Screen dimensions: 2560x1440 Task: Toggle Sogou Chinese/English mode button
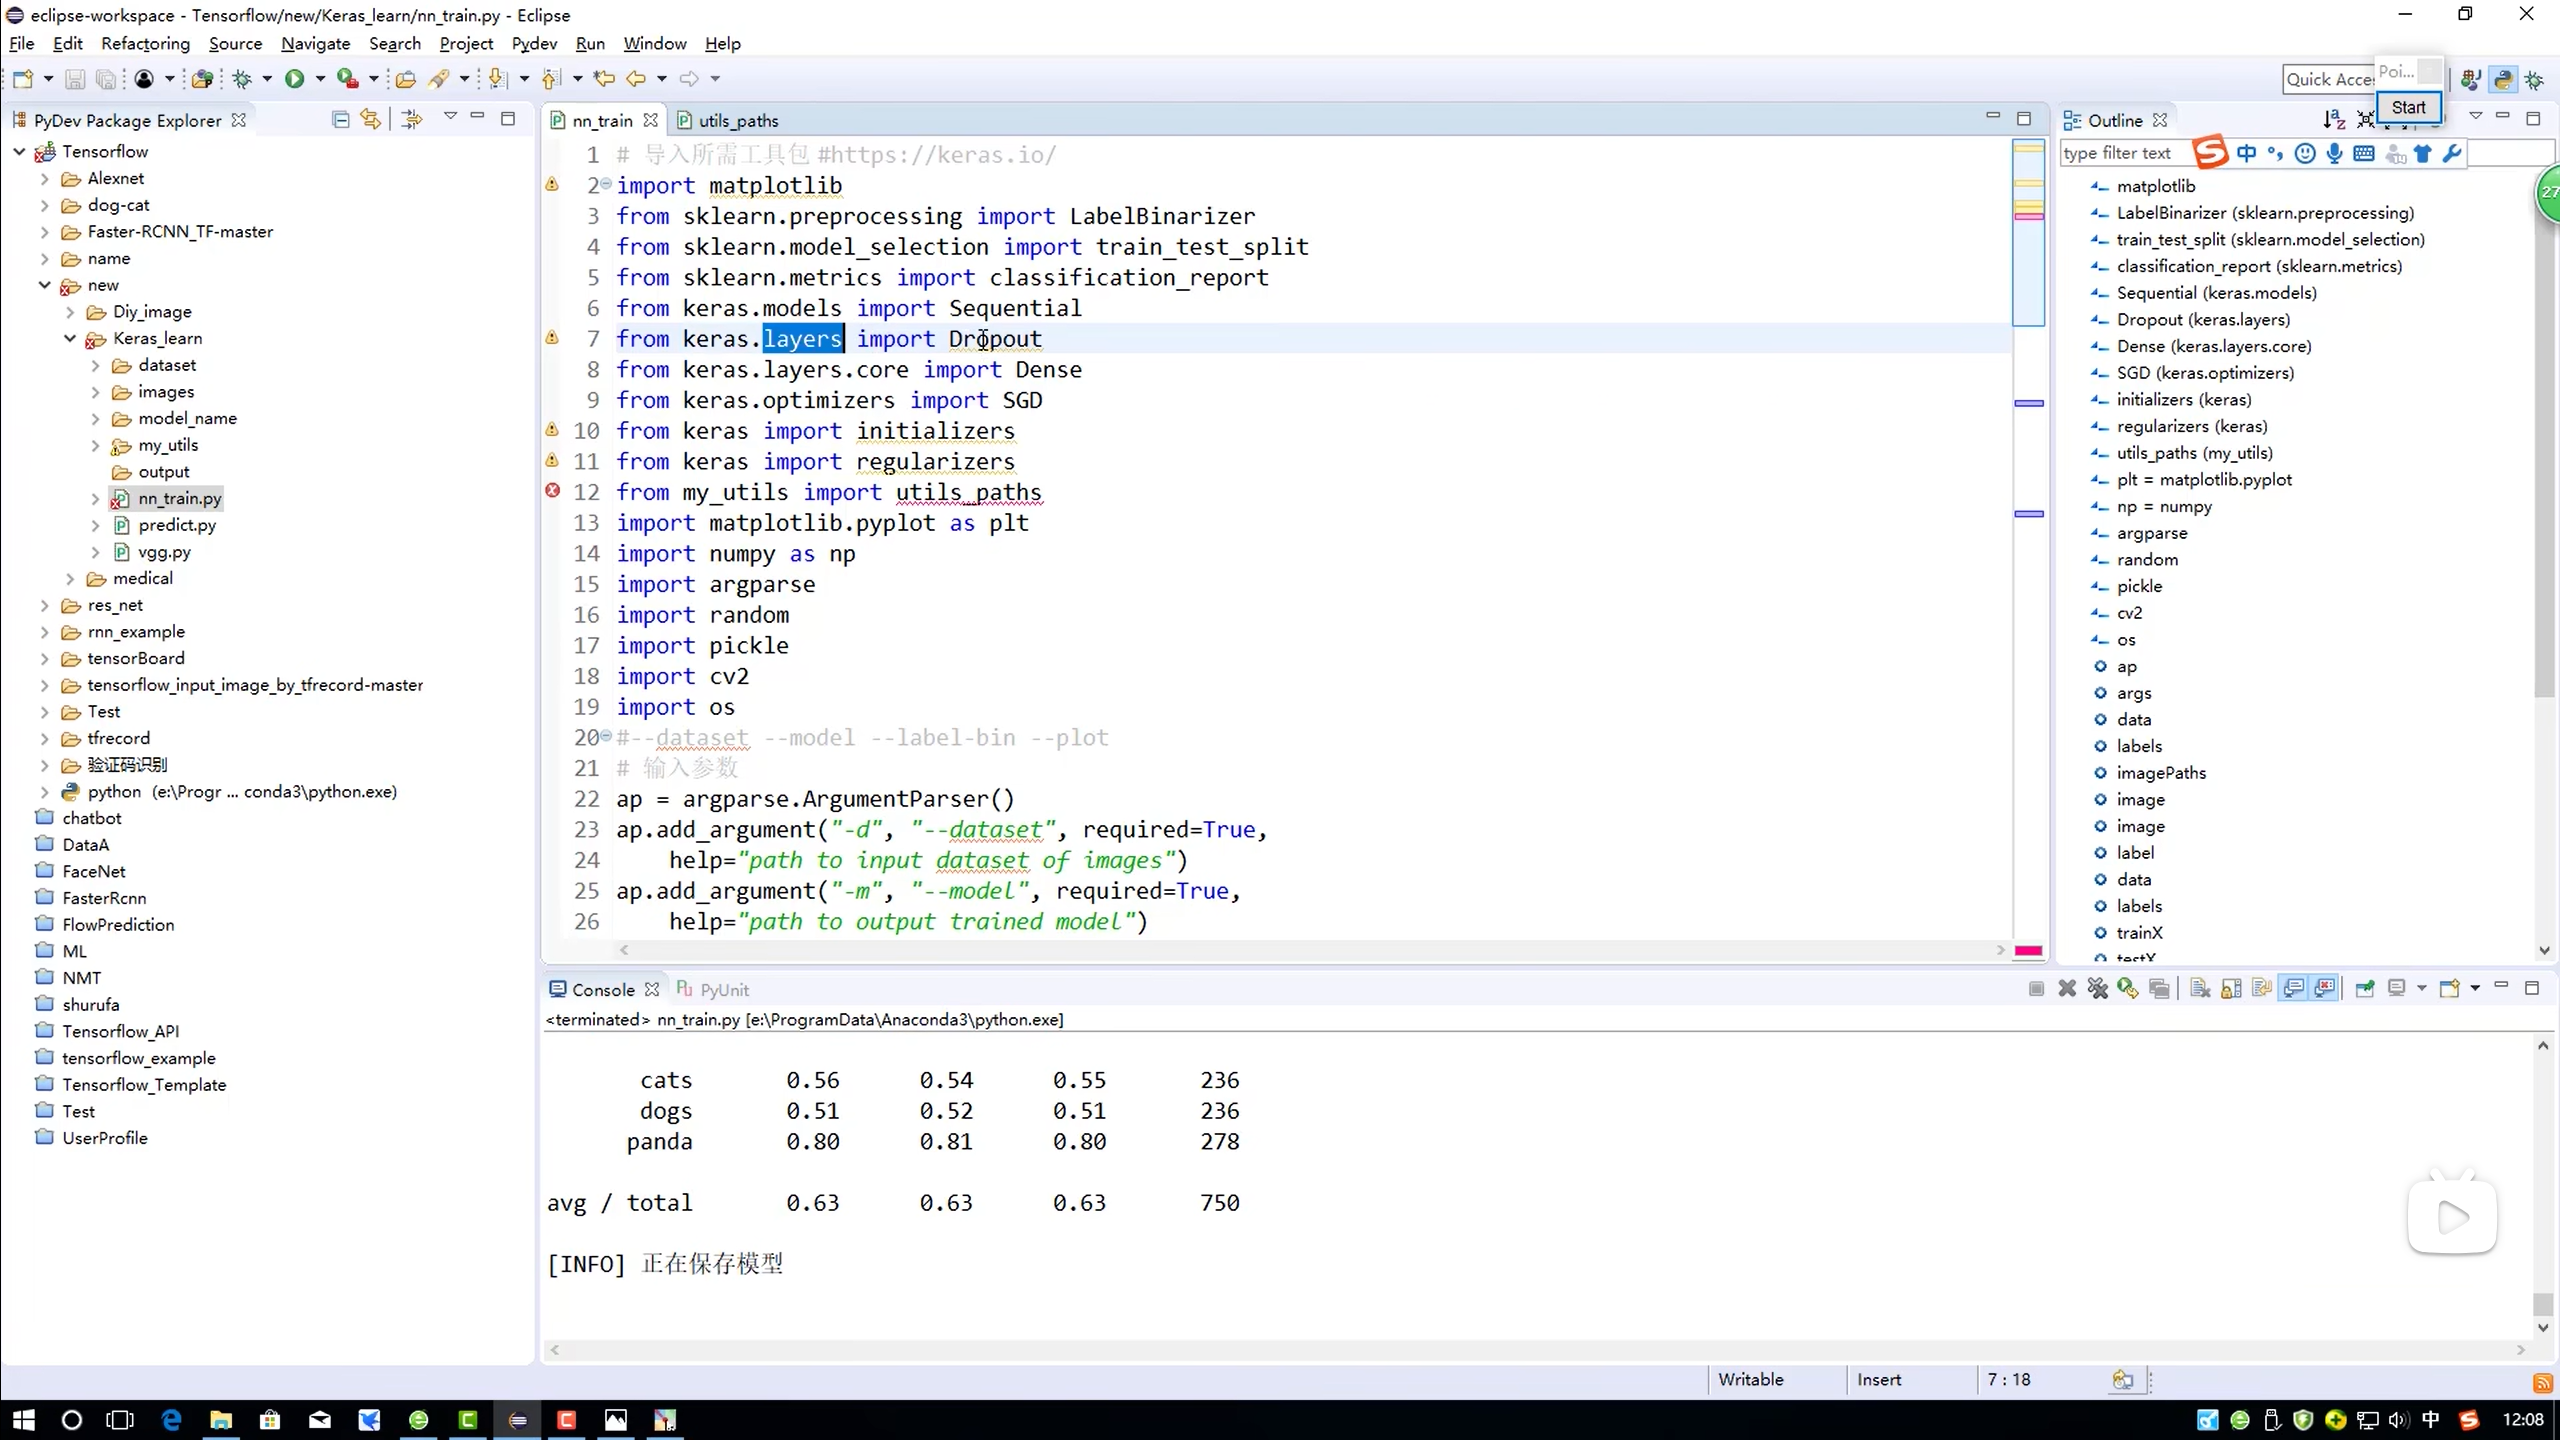pyautogui.click(x=2247, y=153)
